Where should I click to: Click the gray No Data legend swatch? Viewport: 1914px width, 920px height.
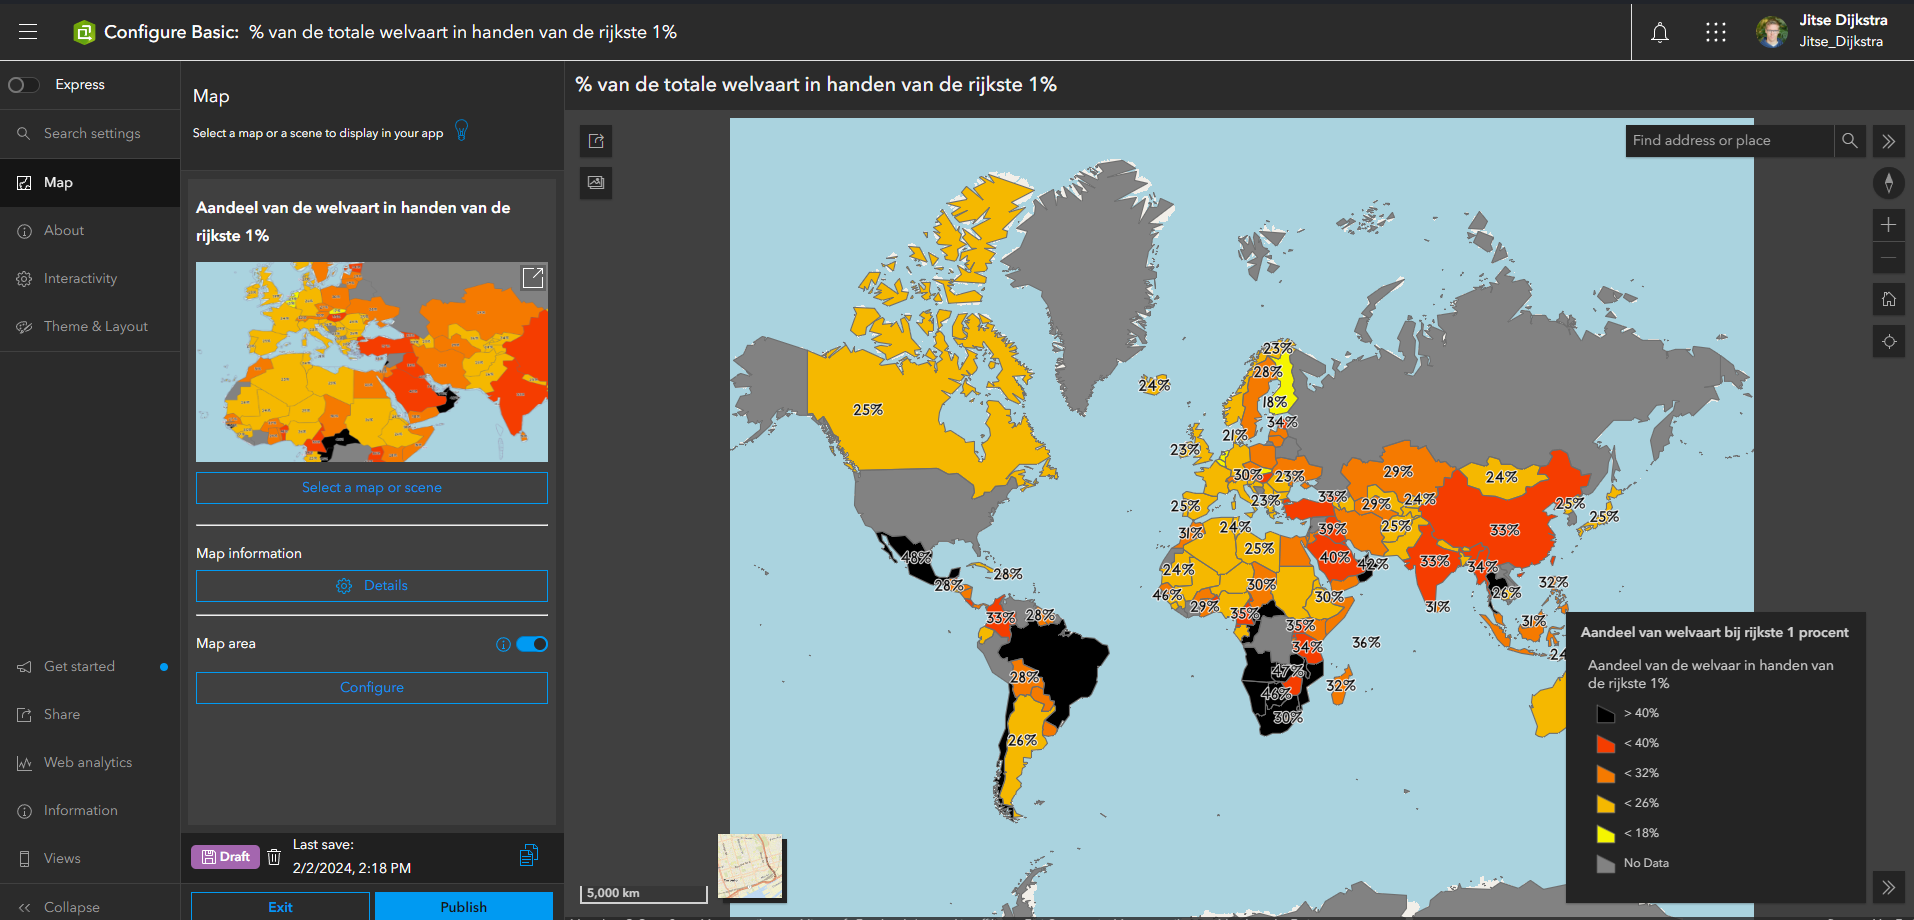(x=1606, y=864)
